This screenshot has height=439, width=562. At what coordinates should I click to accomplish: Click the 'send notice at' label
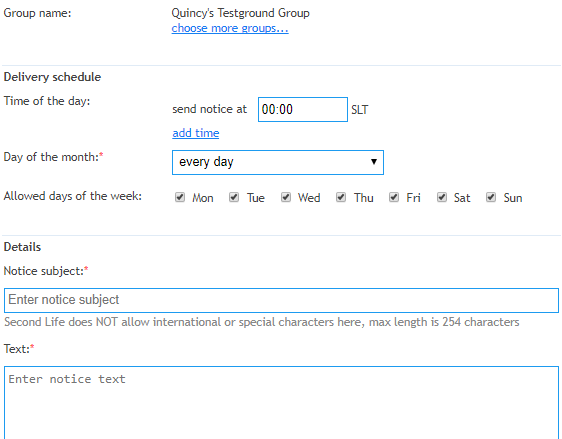pos(210,109)
